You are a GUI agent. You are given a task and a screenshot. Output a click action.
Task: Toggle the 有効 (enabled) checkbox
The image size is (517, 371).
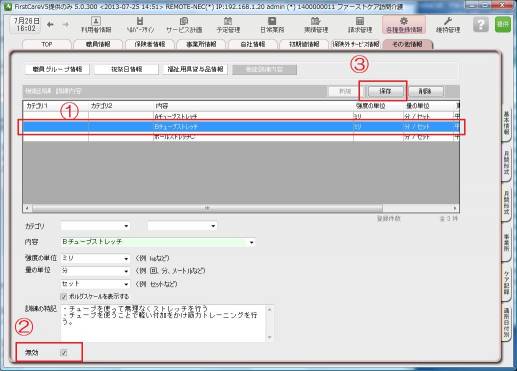[x=64, y=353]
